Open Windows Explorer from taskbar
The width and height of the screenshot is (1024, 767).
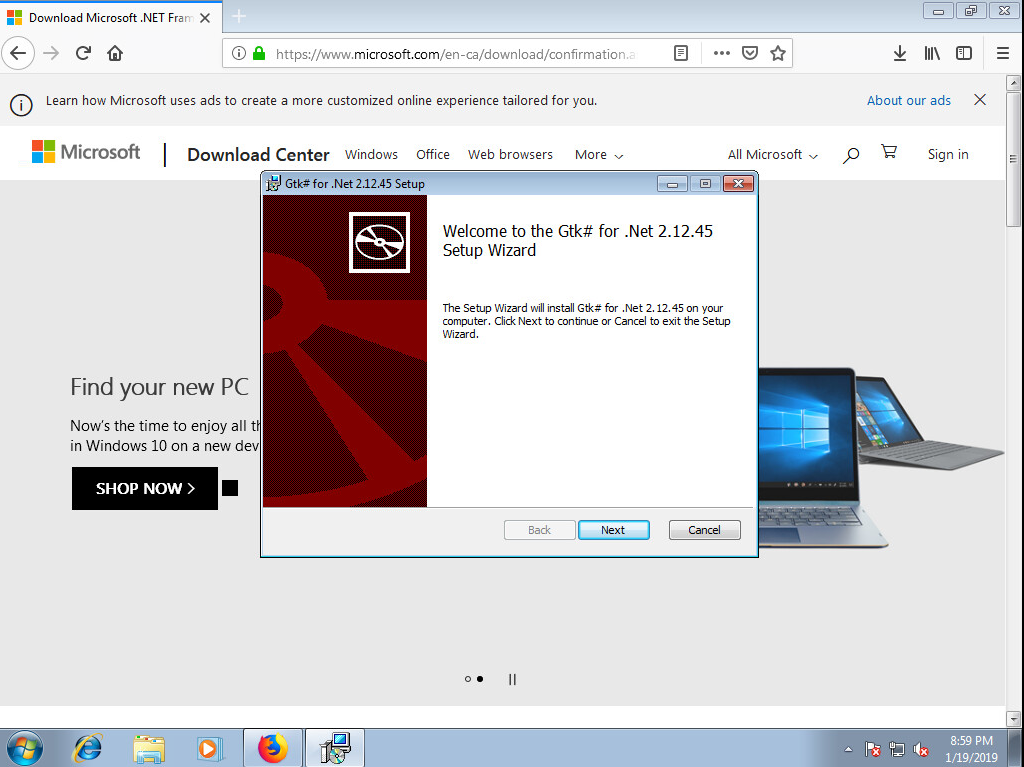point(149,749)
